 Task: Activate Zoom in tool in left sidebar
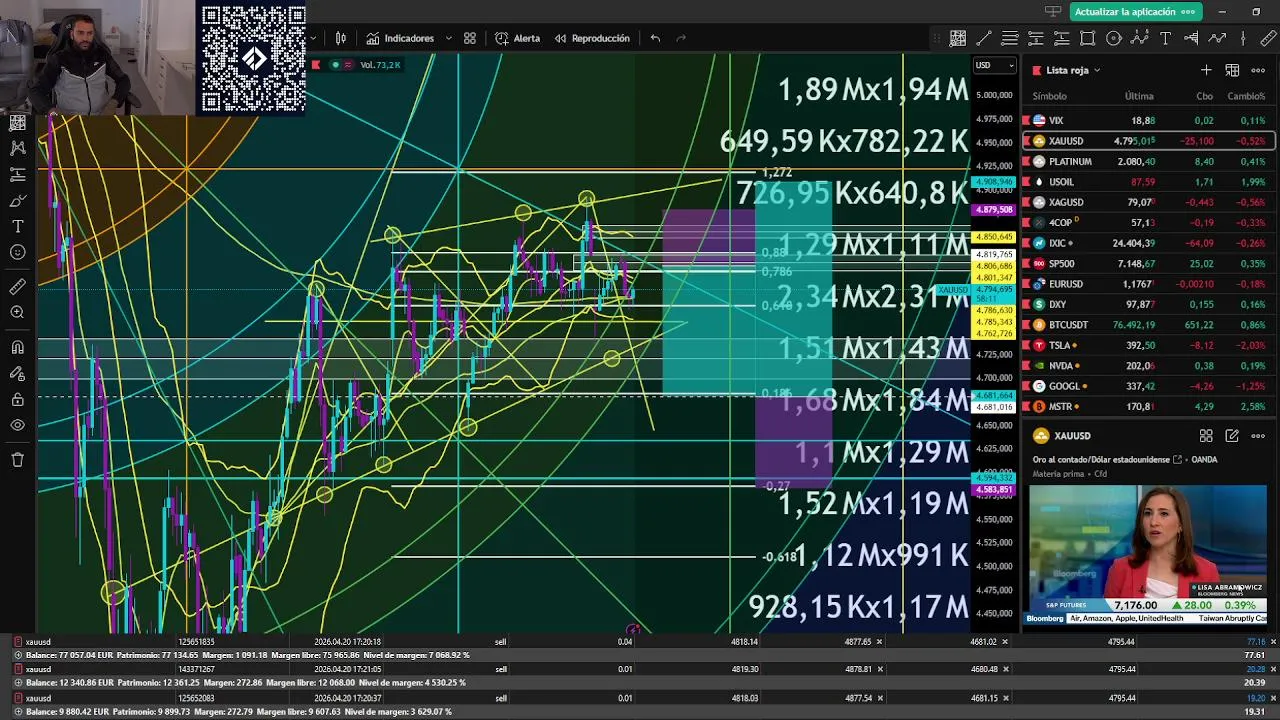[x=17, y=313]
